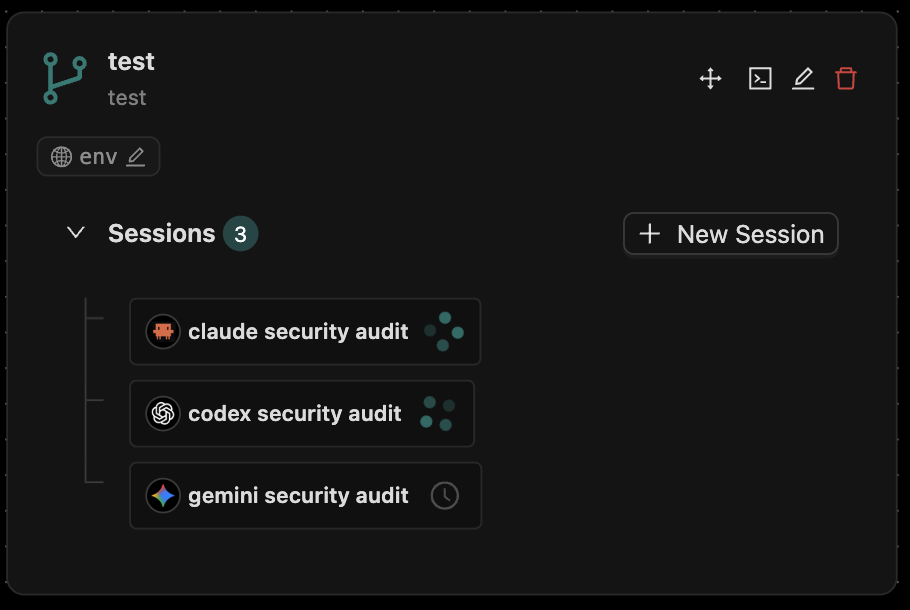Open a terminal for the test worktree
The image size is (910, 610).
point(760,78)
